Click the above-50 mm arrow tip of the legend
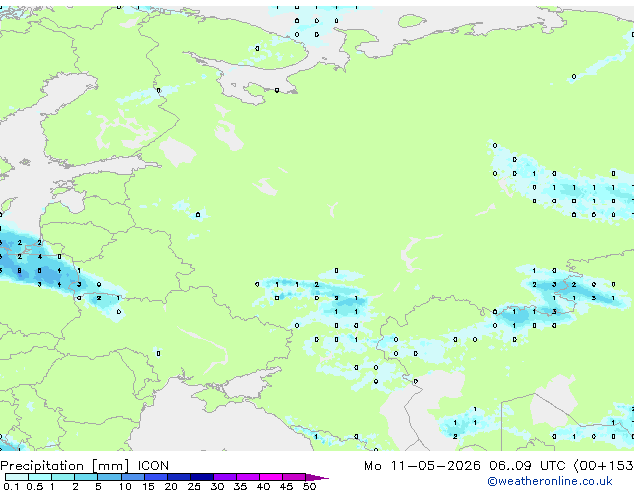 pos(317,477)
